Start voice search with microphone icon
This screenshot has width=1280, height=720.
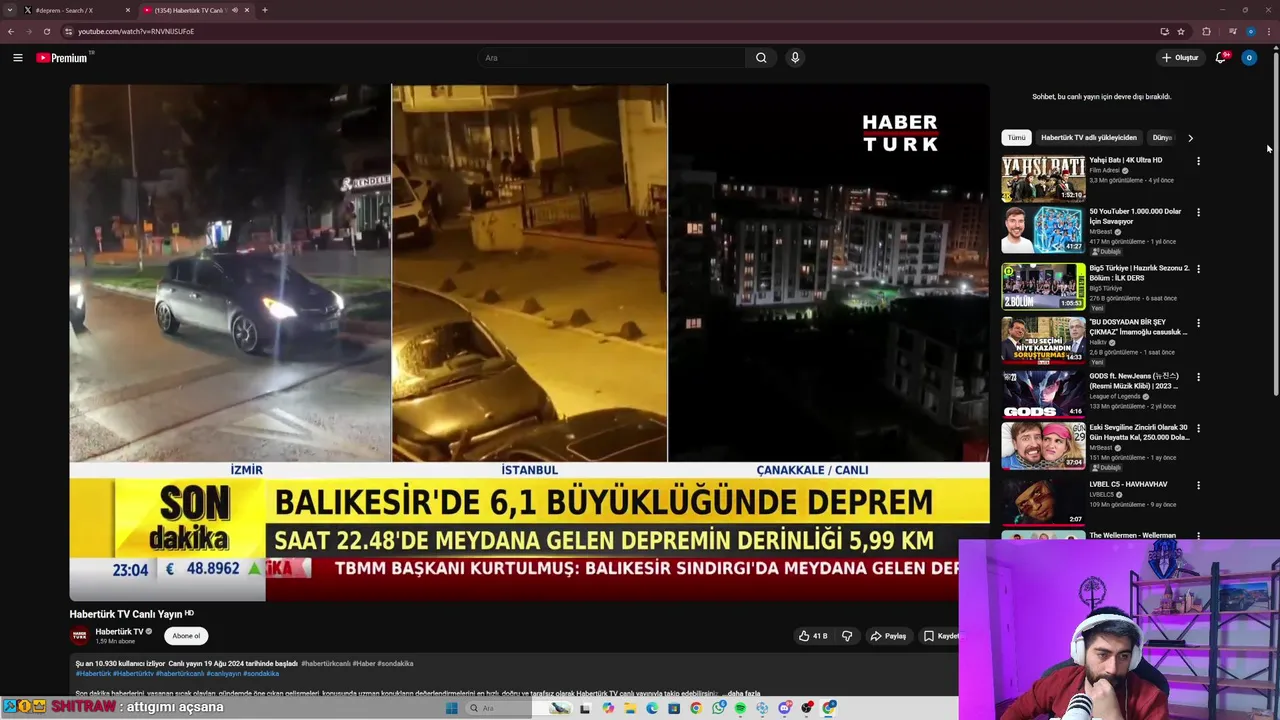coord(795,58)
